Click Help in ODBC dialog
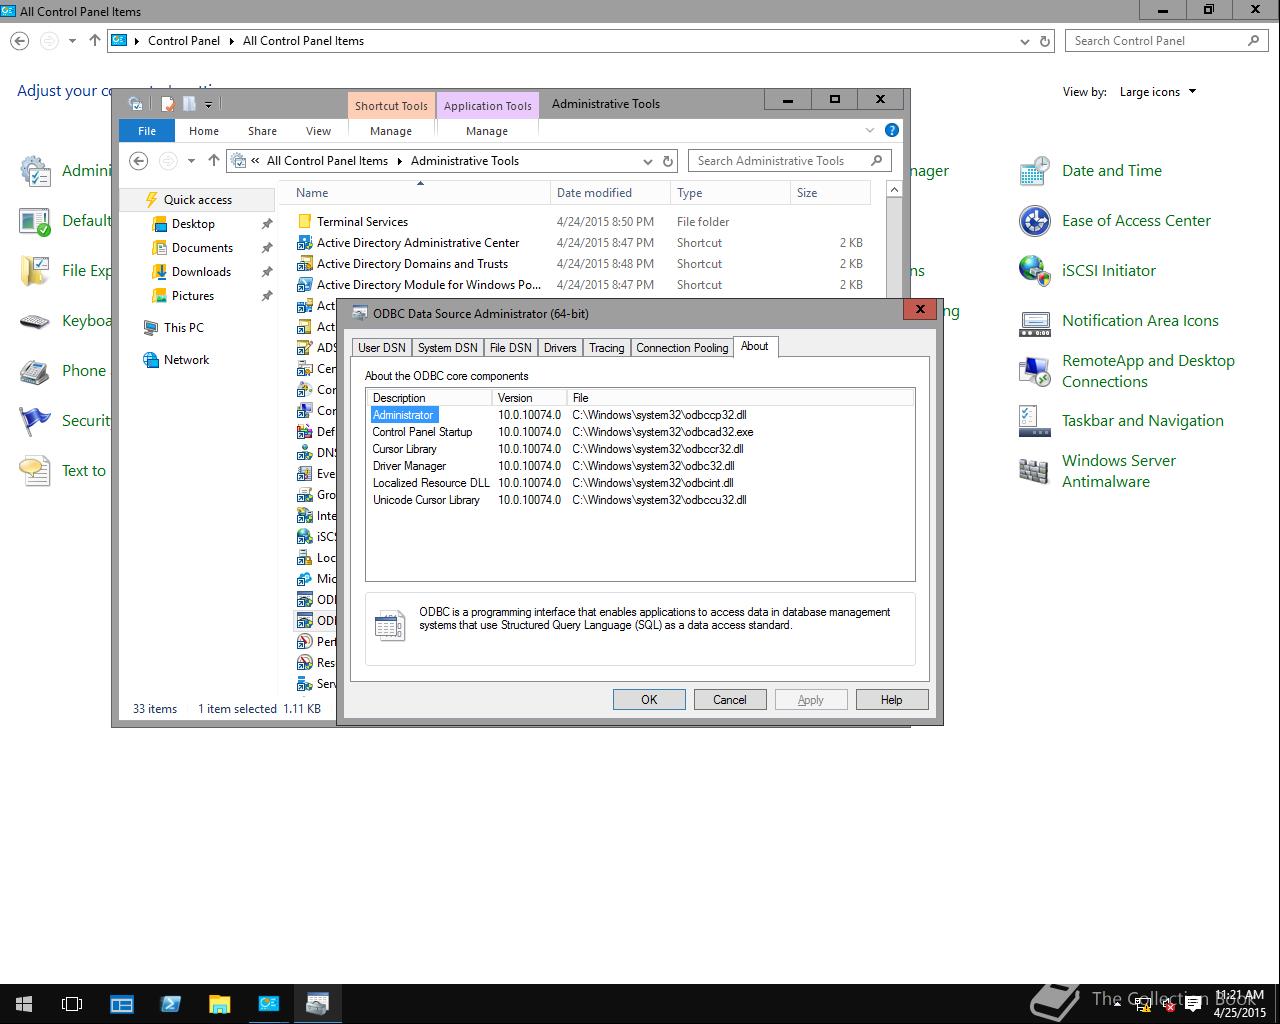Image resolution: width=1280 pixels, height=1024 pixels. coord(892,700)
